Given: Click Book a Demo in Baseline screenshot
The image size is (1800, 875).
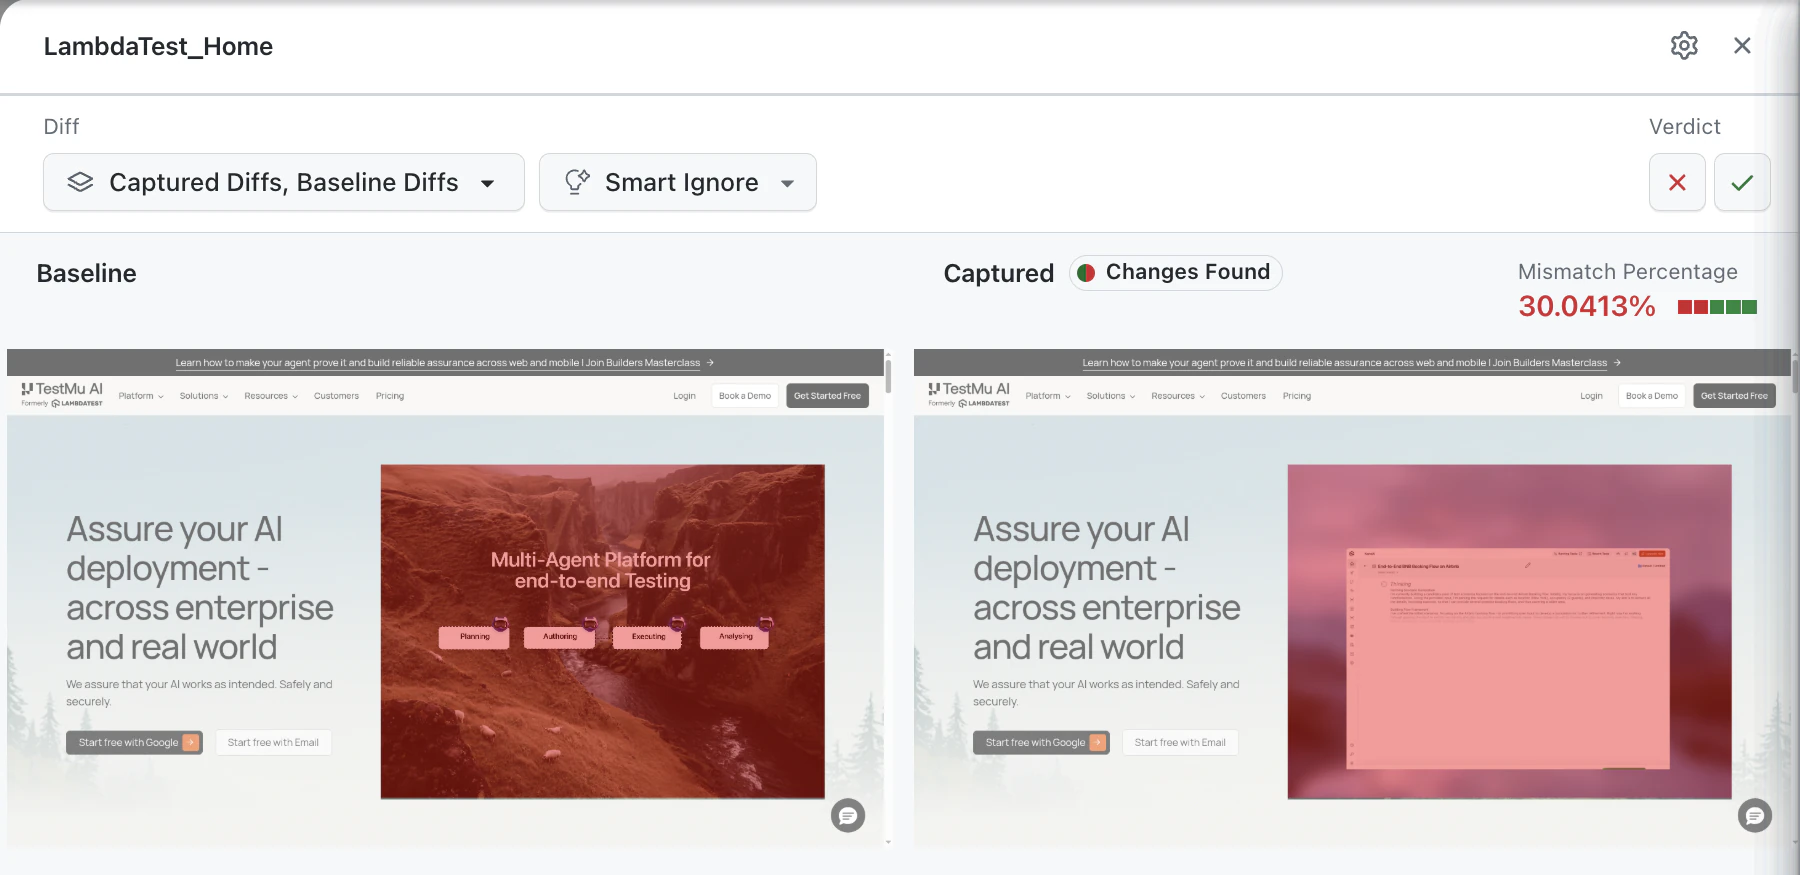Looking at the screenshot, I should pos(745,396).
